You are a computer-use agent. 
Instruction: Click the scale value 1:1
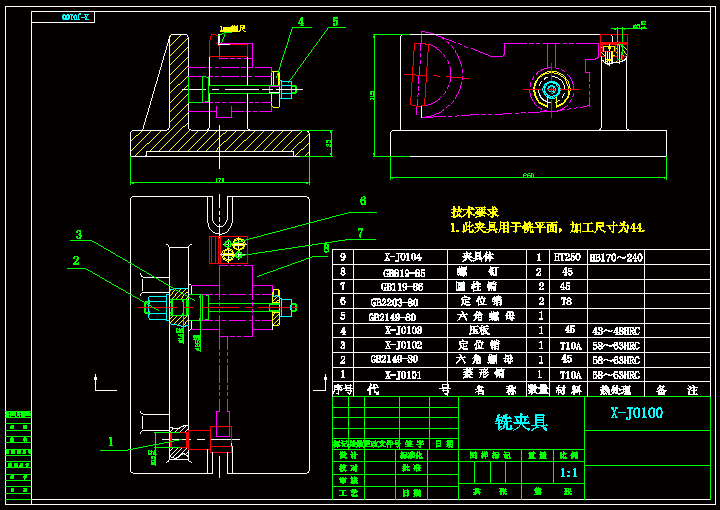point(568,472)
